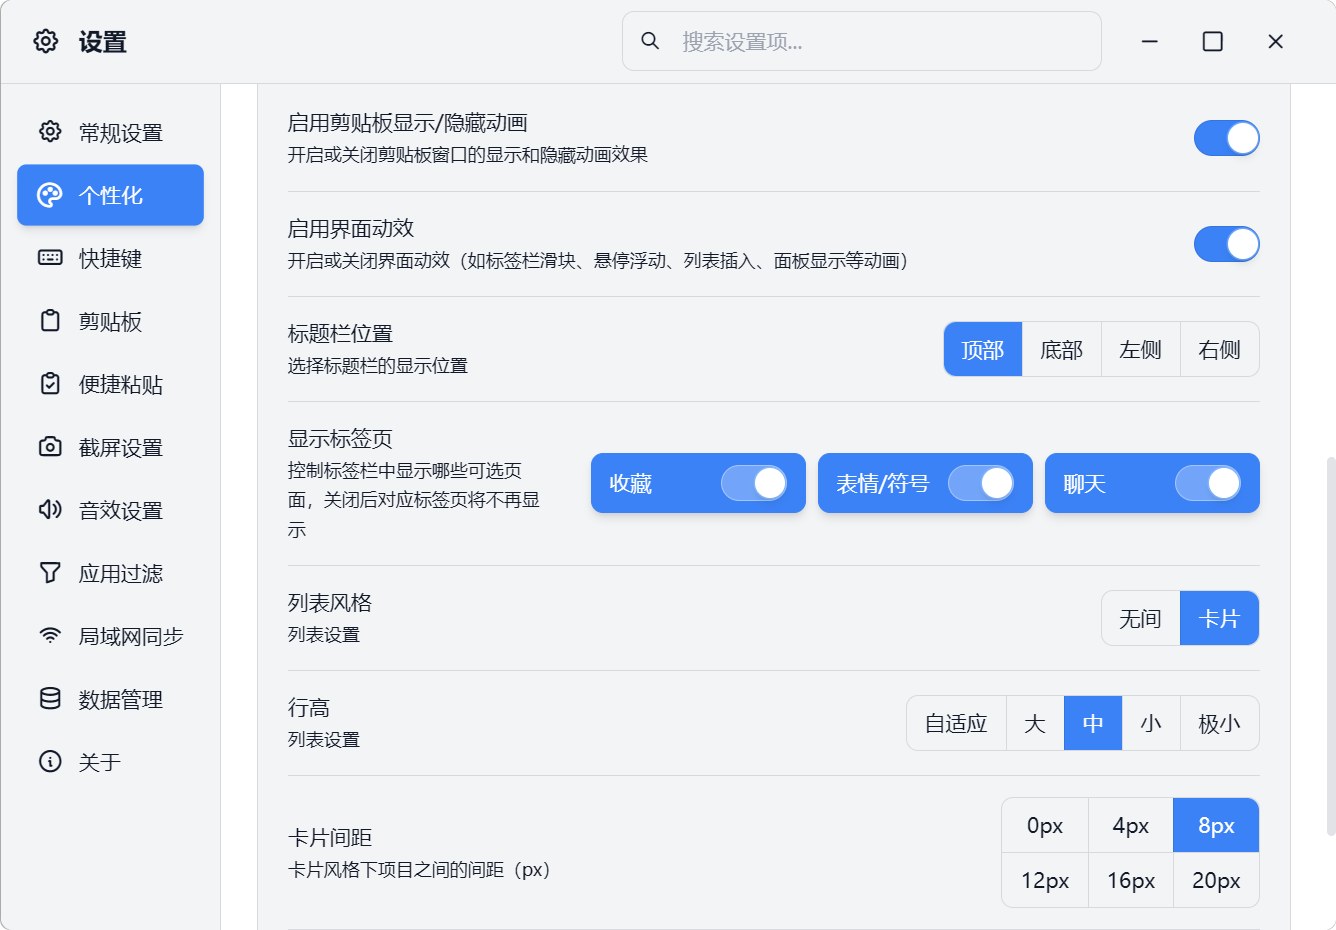Set title bar position to 左侧
This screenshot has height=930, width=1336.
[1141, 349]
